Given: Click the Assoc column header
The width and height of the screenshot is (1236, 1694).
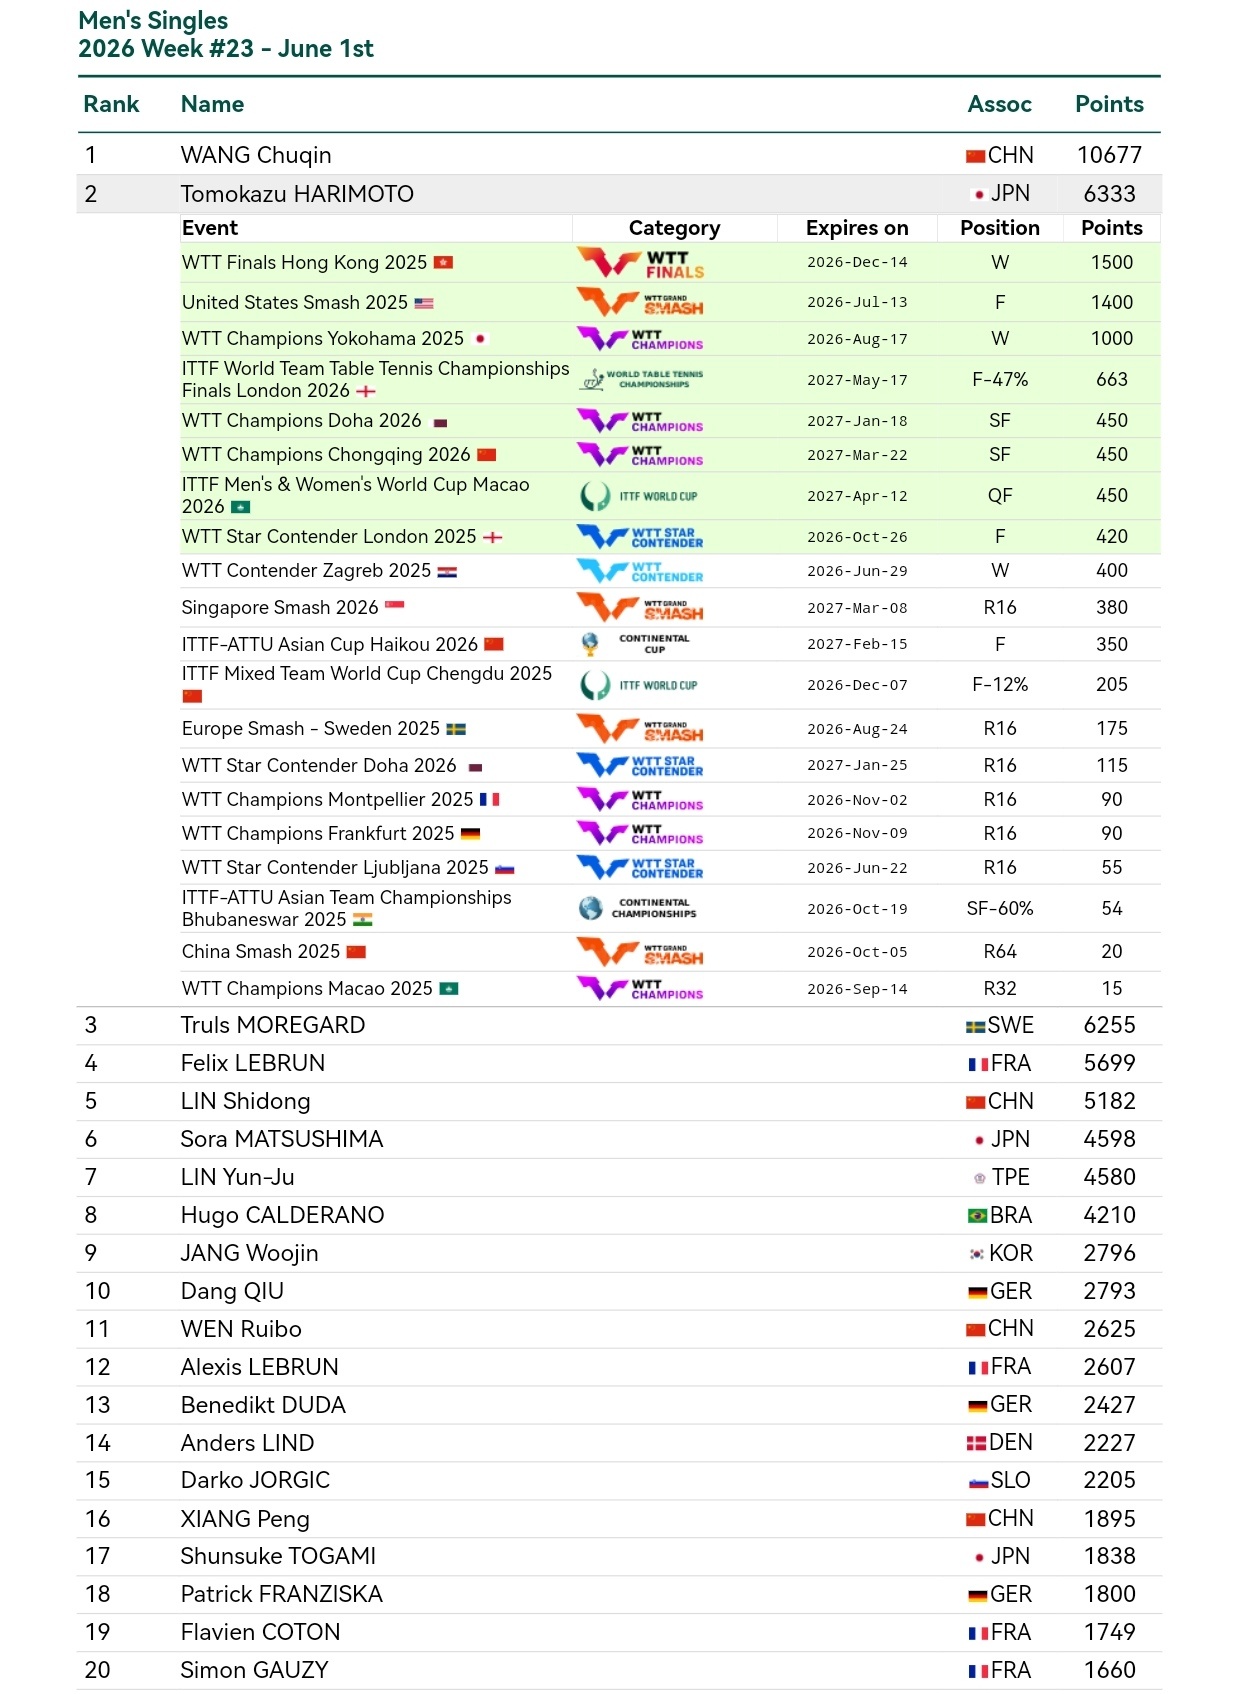Looking at the screenshot, I should [x=999, y=104].
